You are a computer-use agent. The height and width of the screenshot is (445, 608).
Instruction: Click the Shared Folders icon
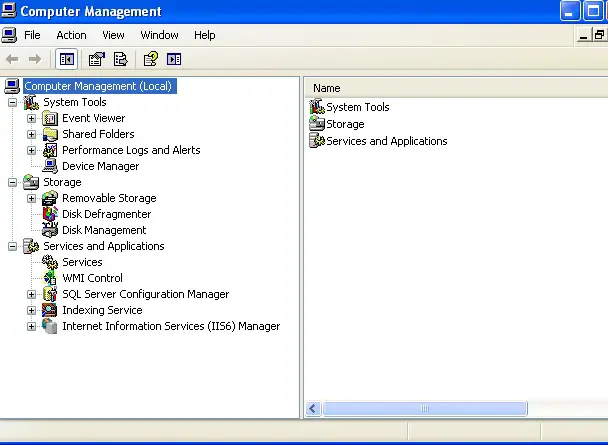pyautogui.click(x=50, y=134)
